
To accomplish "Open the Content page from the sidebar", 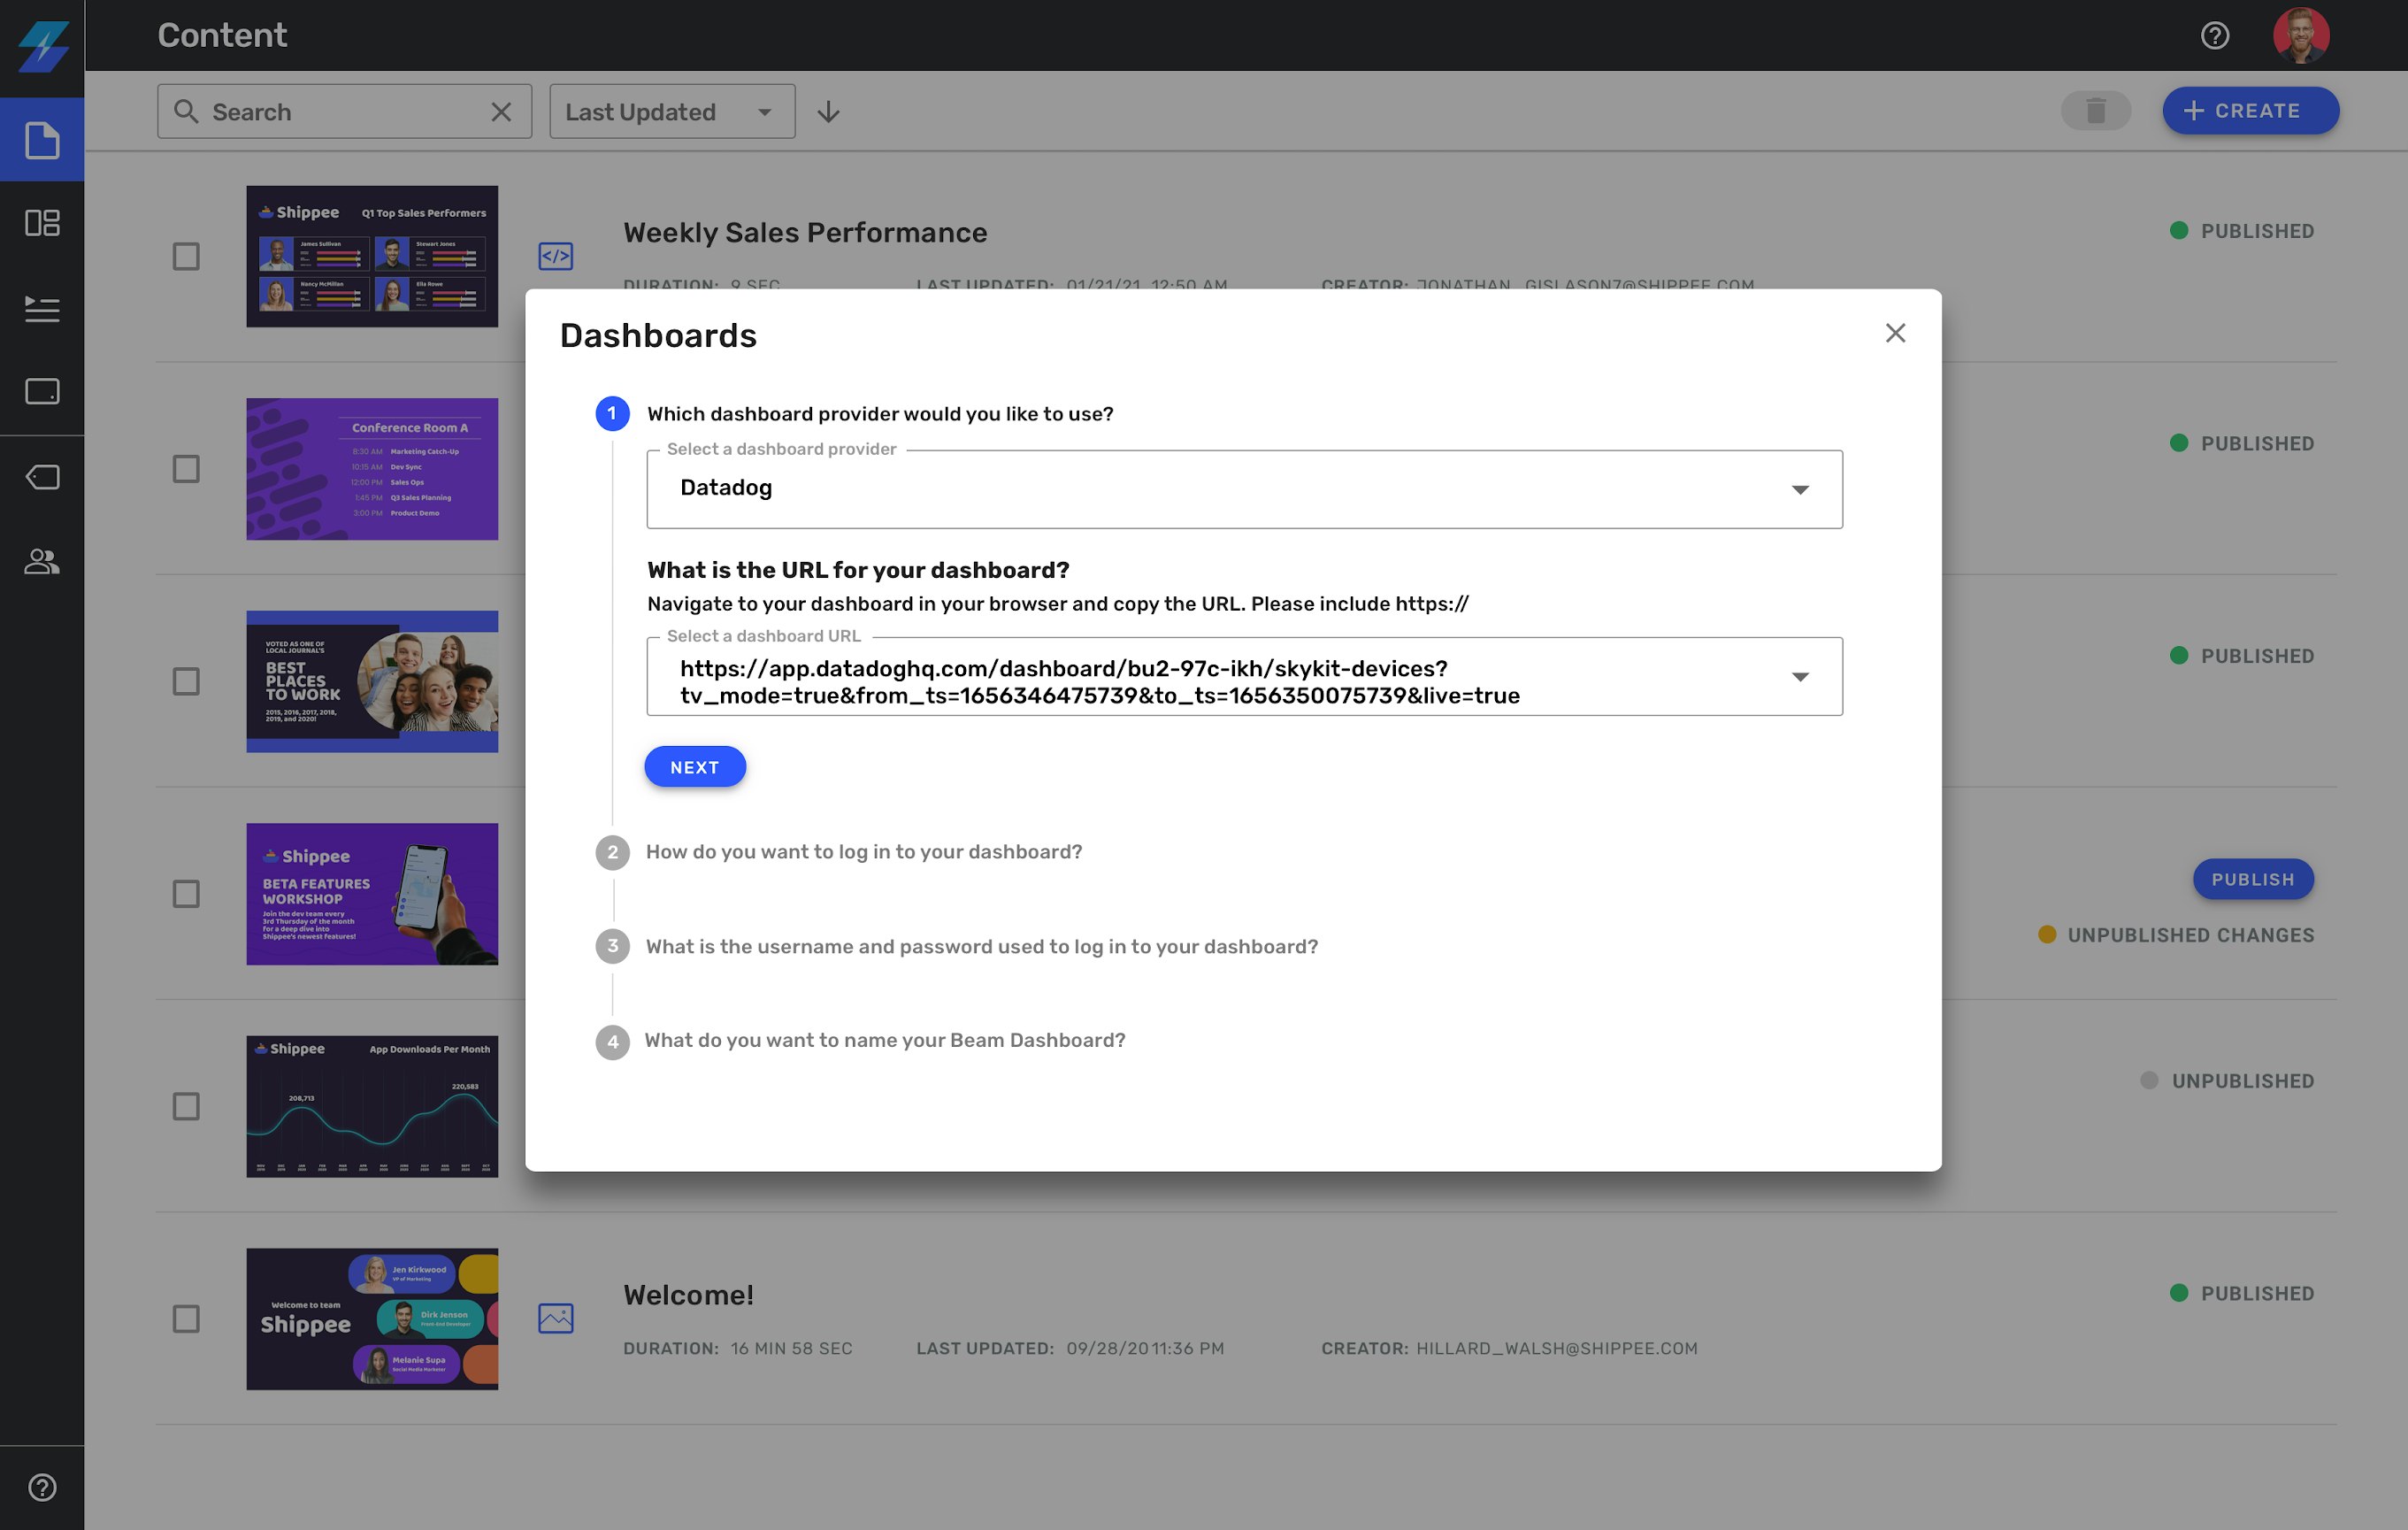I will click(x=42, y=140).
